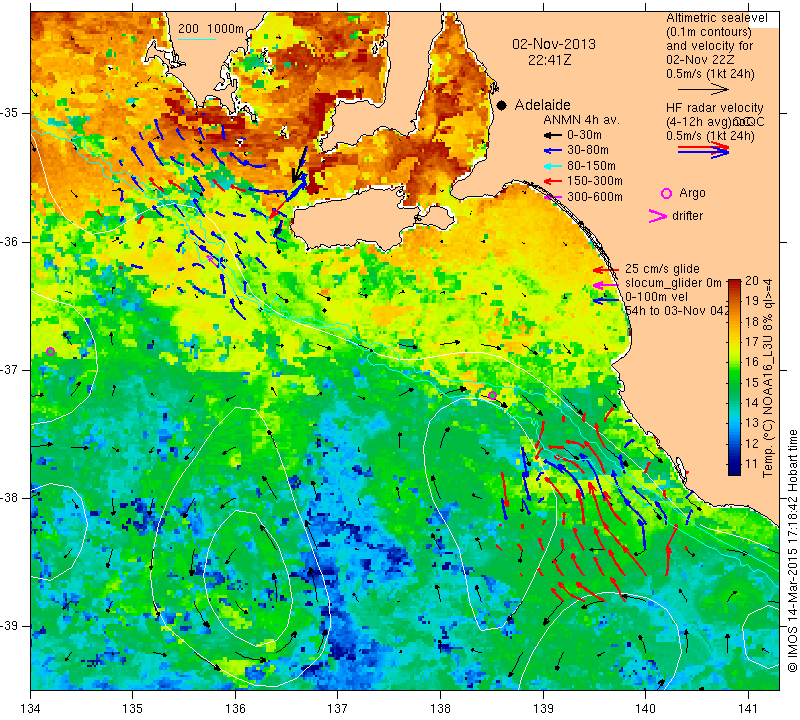Image resolution: width=800 pixels, height=720 pixels.
Task: Click the blue 30-80m ANMN legend arrow
Action: pyautogui.click(x=552, y=151)
